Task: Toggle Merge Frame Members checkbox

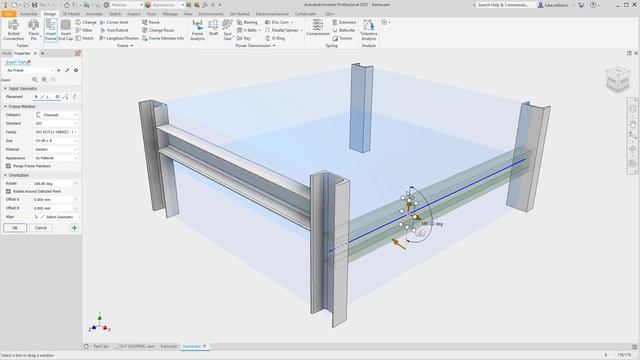Action: coord(8,166)
